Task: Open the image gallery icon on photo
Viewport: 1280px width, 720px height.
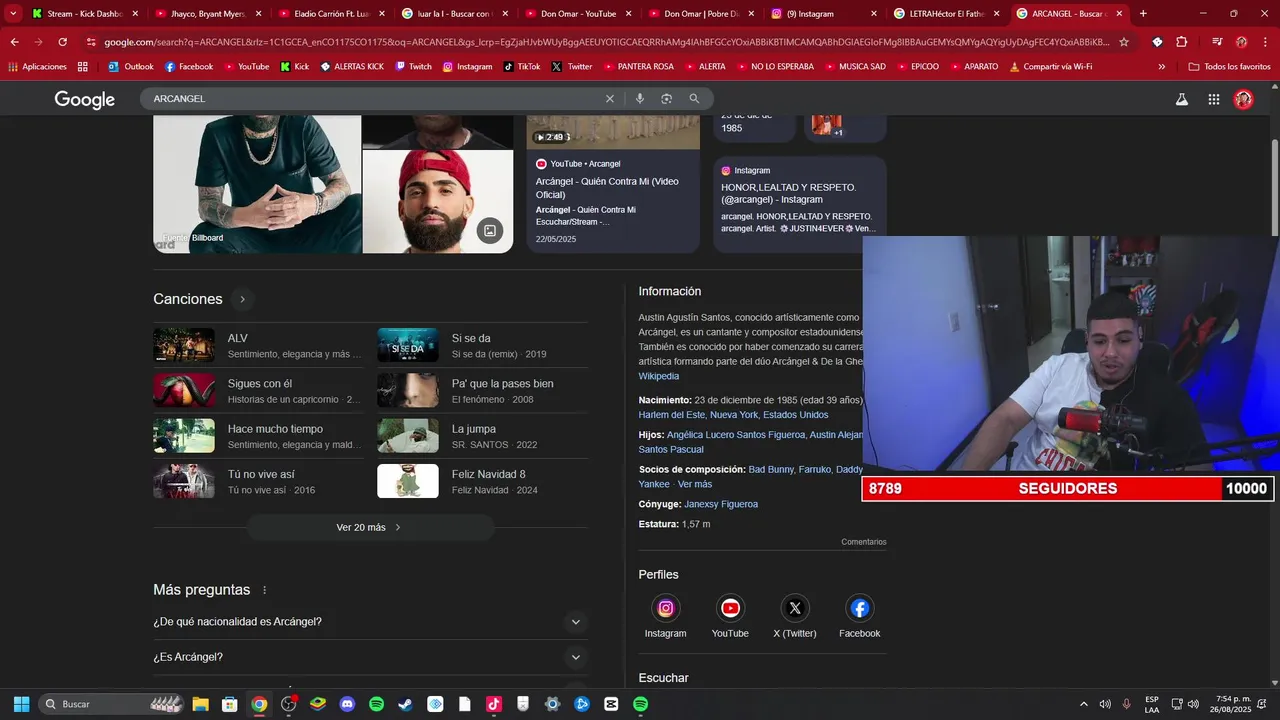Action: (x=490, y=231)
